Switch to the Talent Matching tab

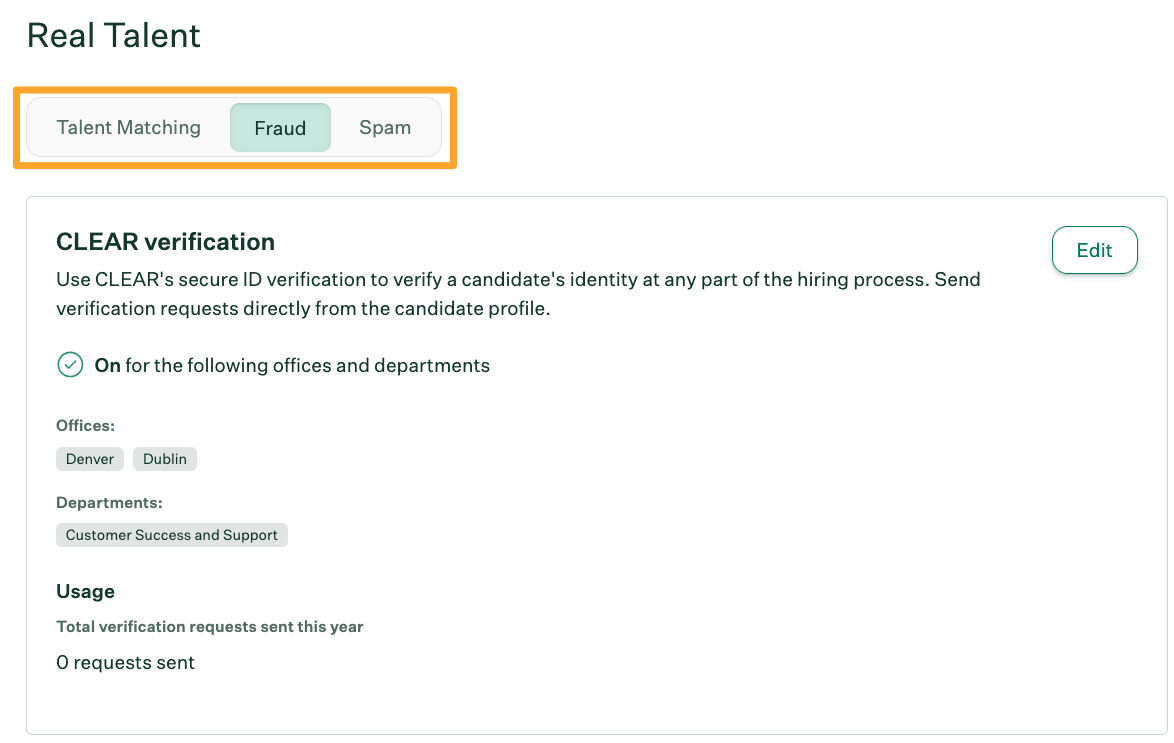[x=129, y=128]
